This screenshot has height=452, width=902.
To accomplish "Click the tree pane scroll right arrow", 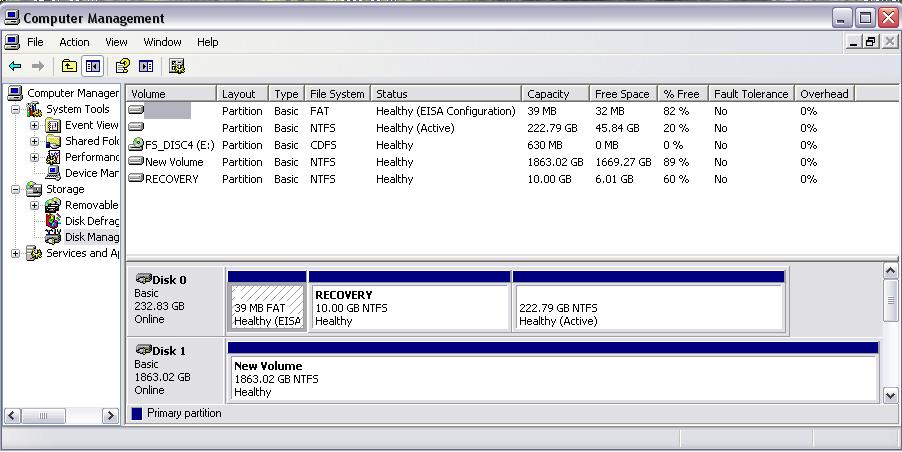I will [x=110, y=415].
